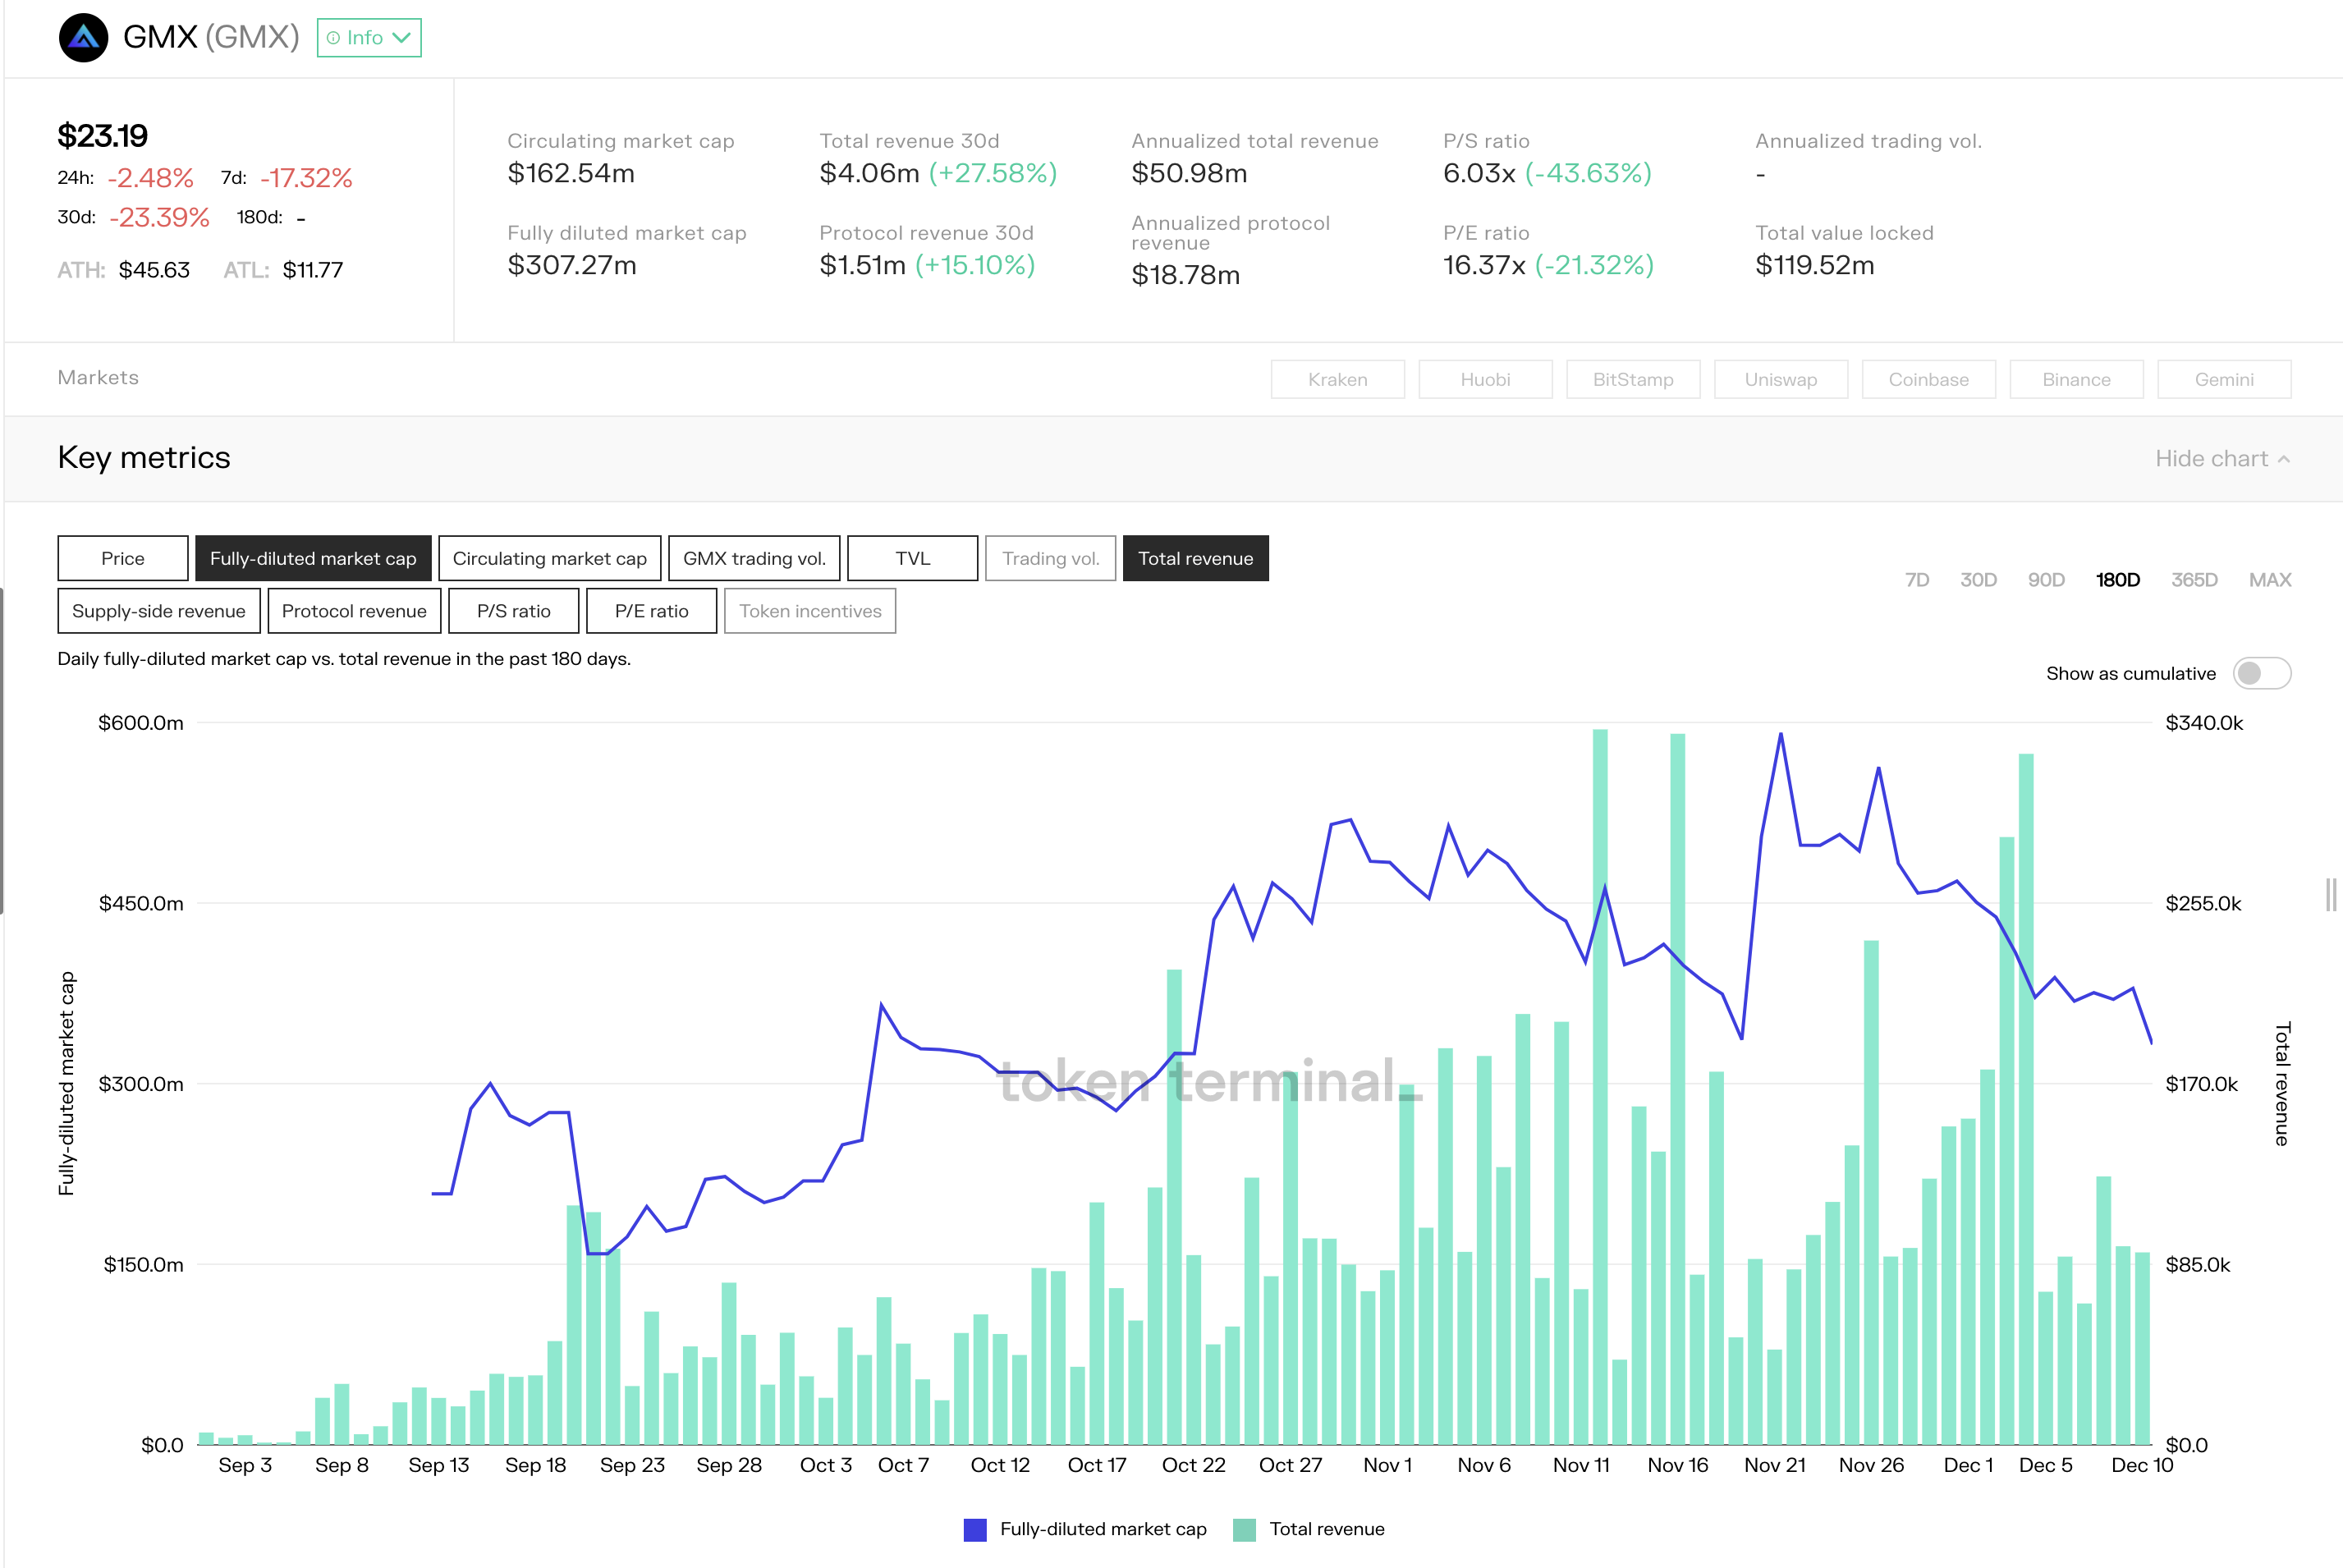Click the right-edge panel resize handle
2343x1568 pixels.
(x=2331, y=894)
